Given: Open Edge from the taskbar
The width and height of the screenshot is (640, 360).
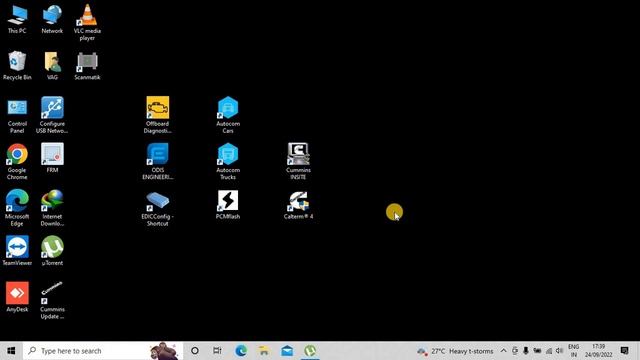Looking at the screenshot, I should point(241,351).
